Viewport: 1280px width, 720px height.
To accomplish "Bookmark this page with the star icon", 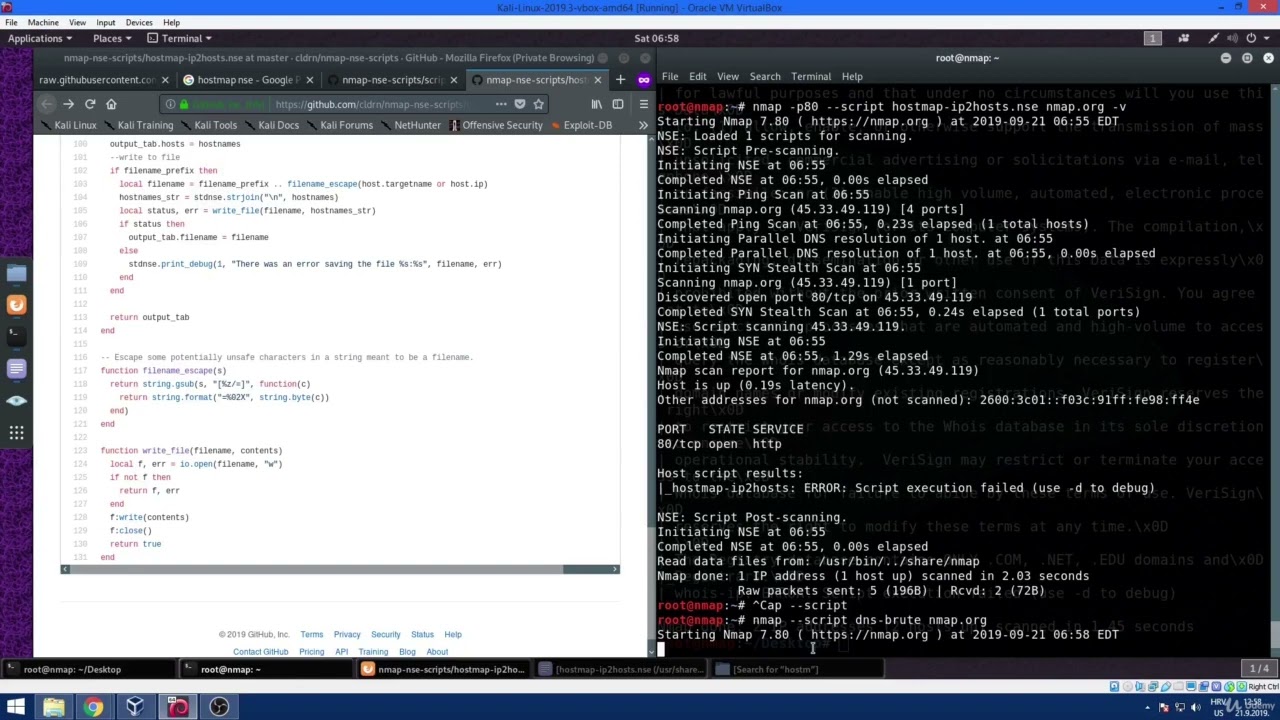I will (538, 104).
